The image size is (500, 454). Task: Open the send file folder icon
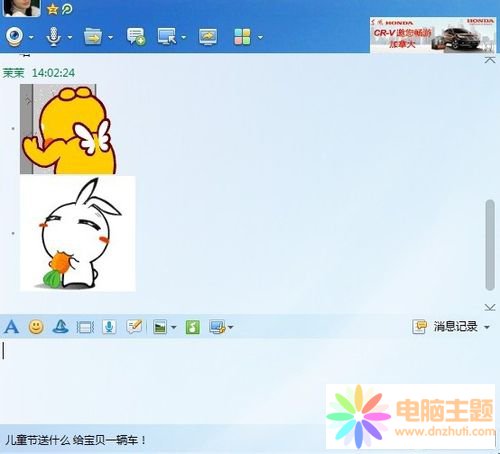pos(93,36)
